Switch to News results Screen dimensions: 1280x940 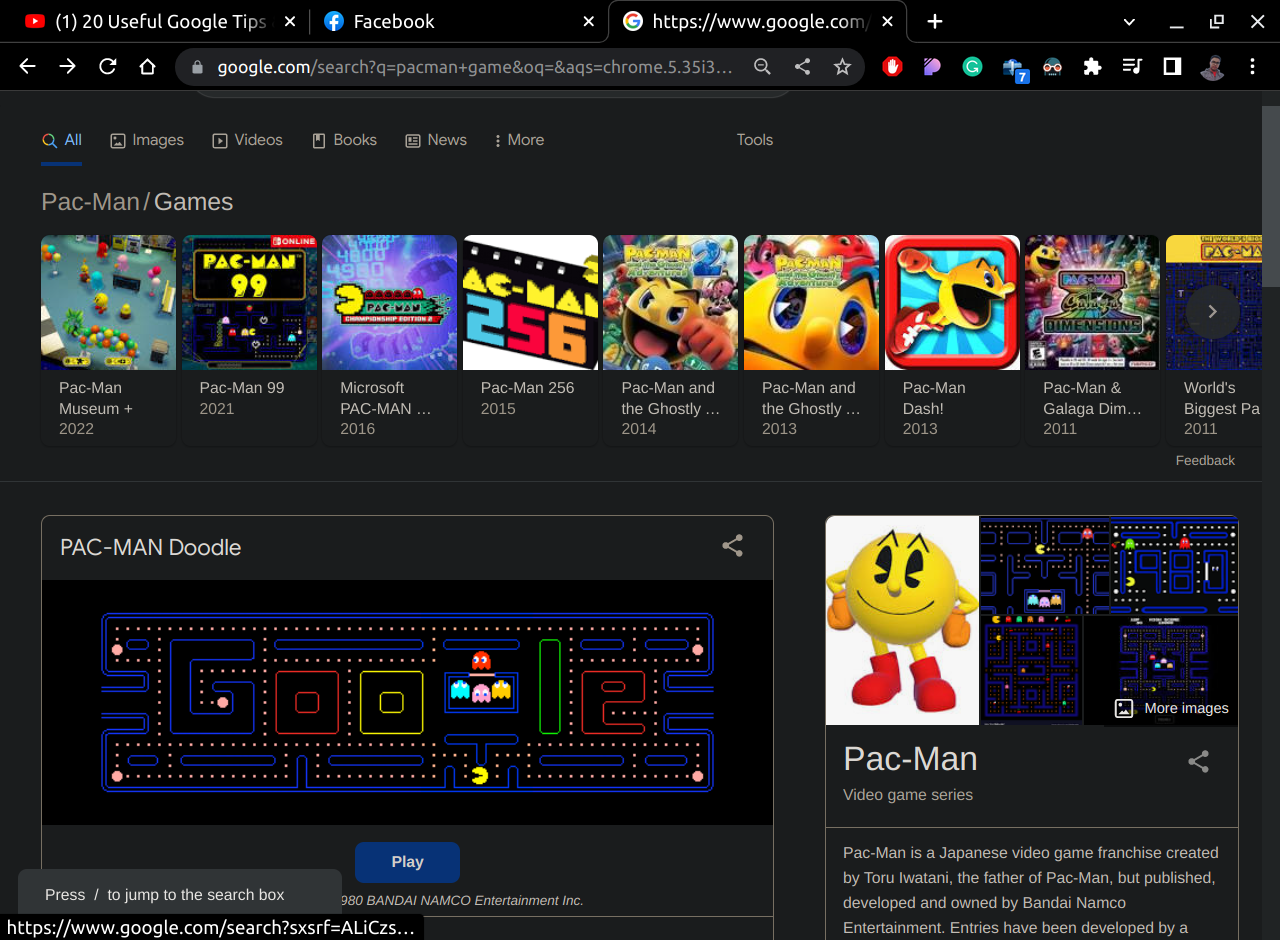pos(436,140)
